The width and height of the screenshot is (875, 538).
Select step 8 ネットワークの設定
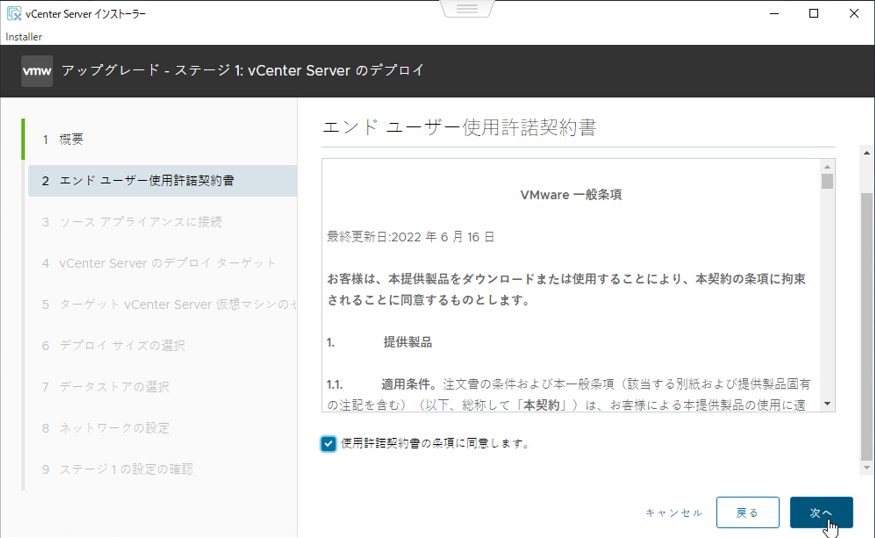click(x=162, y=428)
